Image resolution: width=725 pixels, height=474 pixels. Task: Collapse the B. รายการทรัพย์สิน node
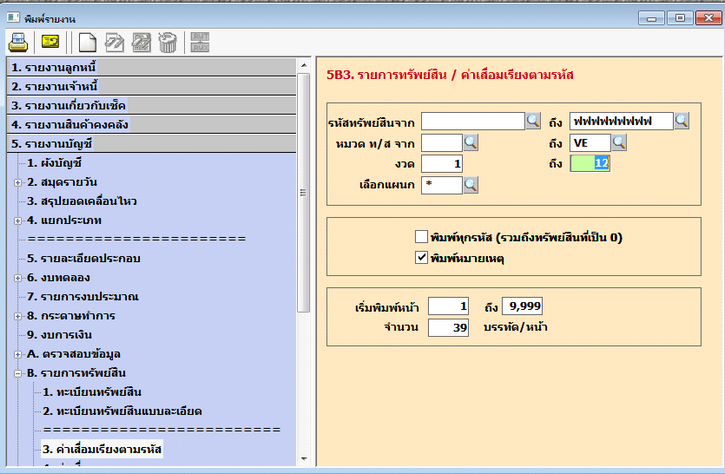(x=18, y=373)
